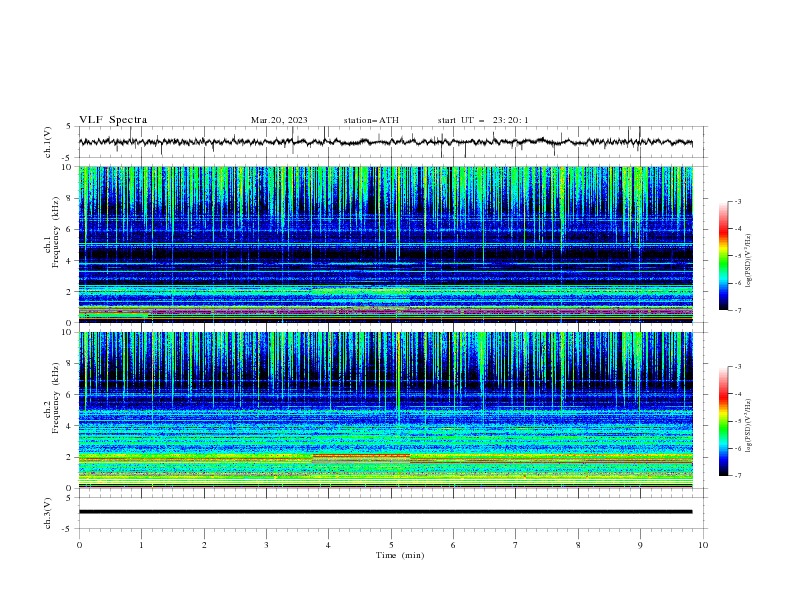
Task: Click time axis tick label "7"
Action: (x=516, y=545)
